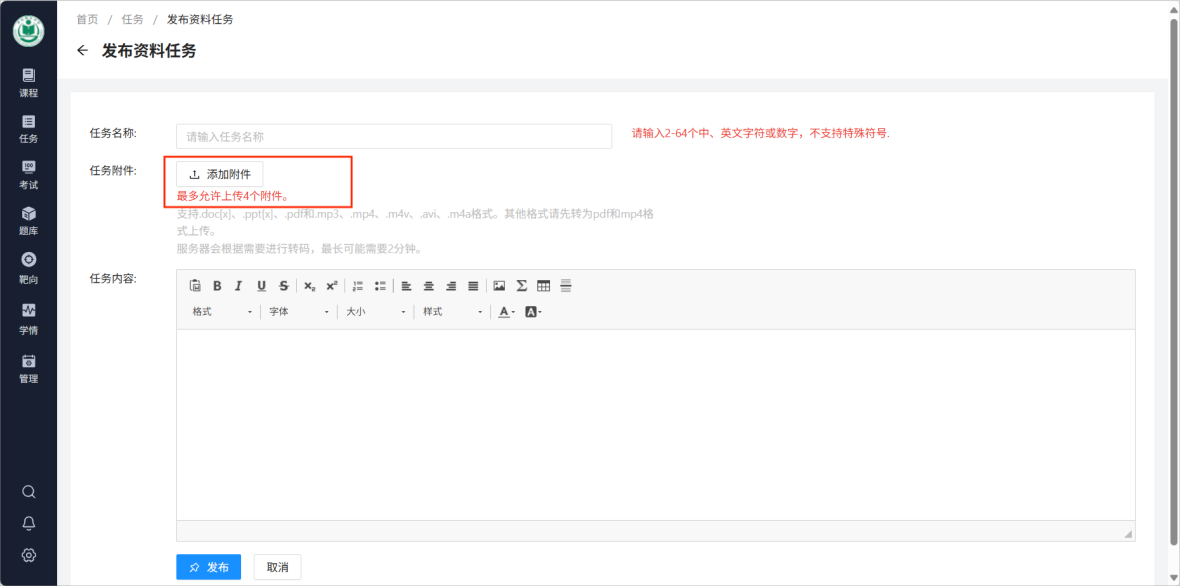Toggle italic formatting

(x=239, y=286)
